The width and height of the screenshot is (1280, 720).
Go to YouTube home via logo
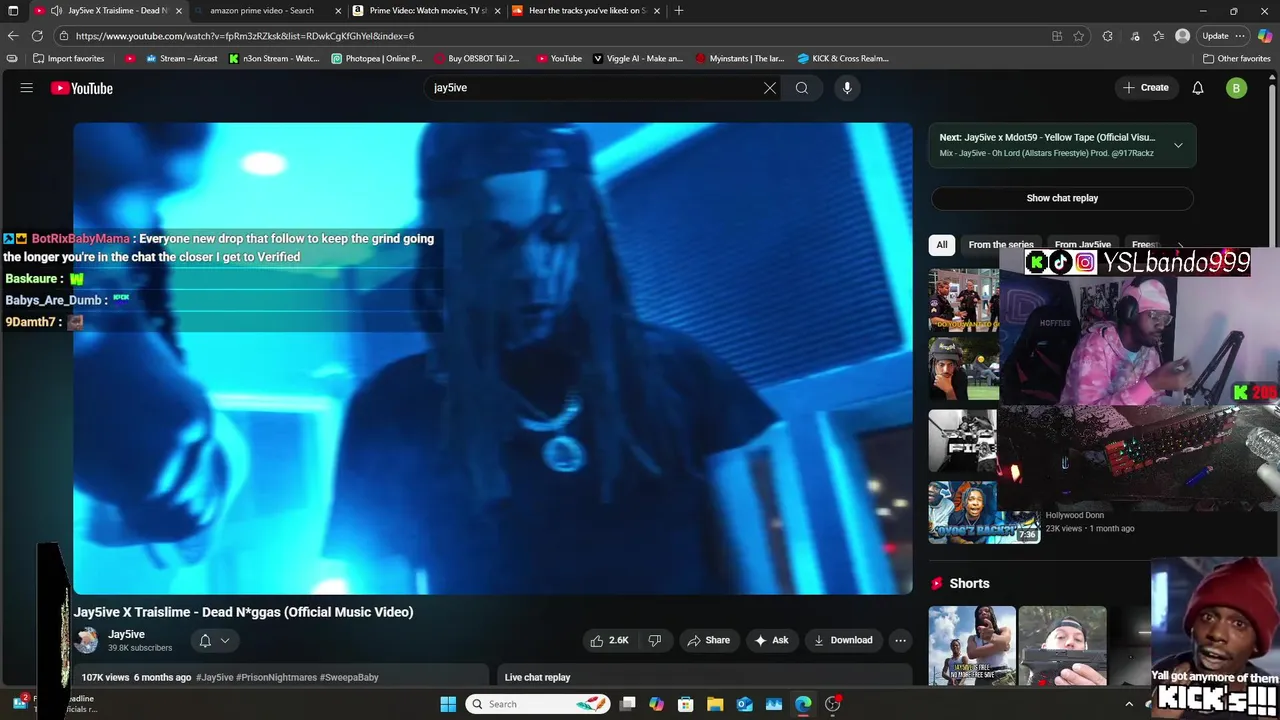[82, 88]
